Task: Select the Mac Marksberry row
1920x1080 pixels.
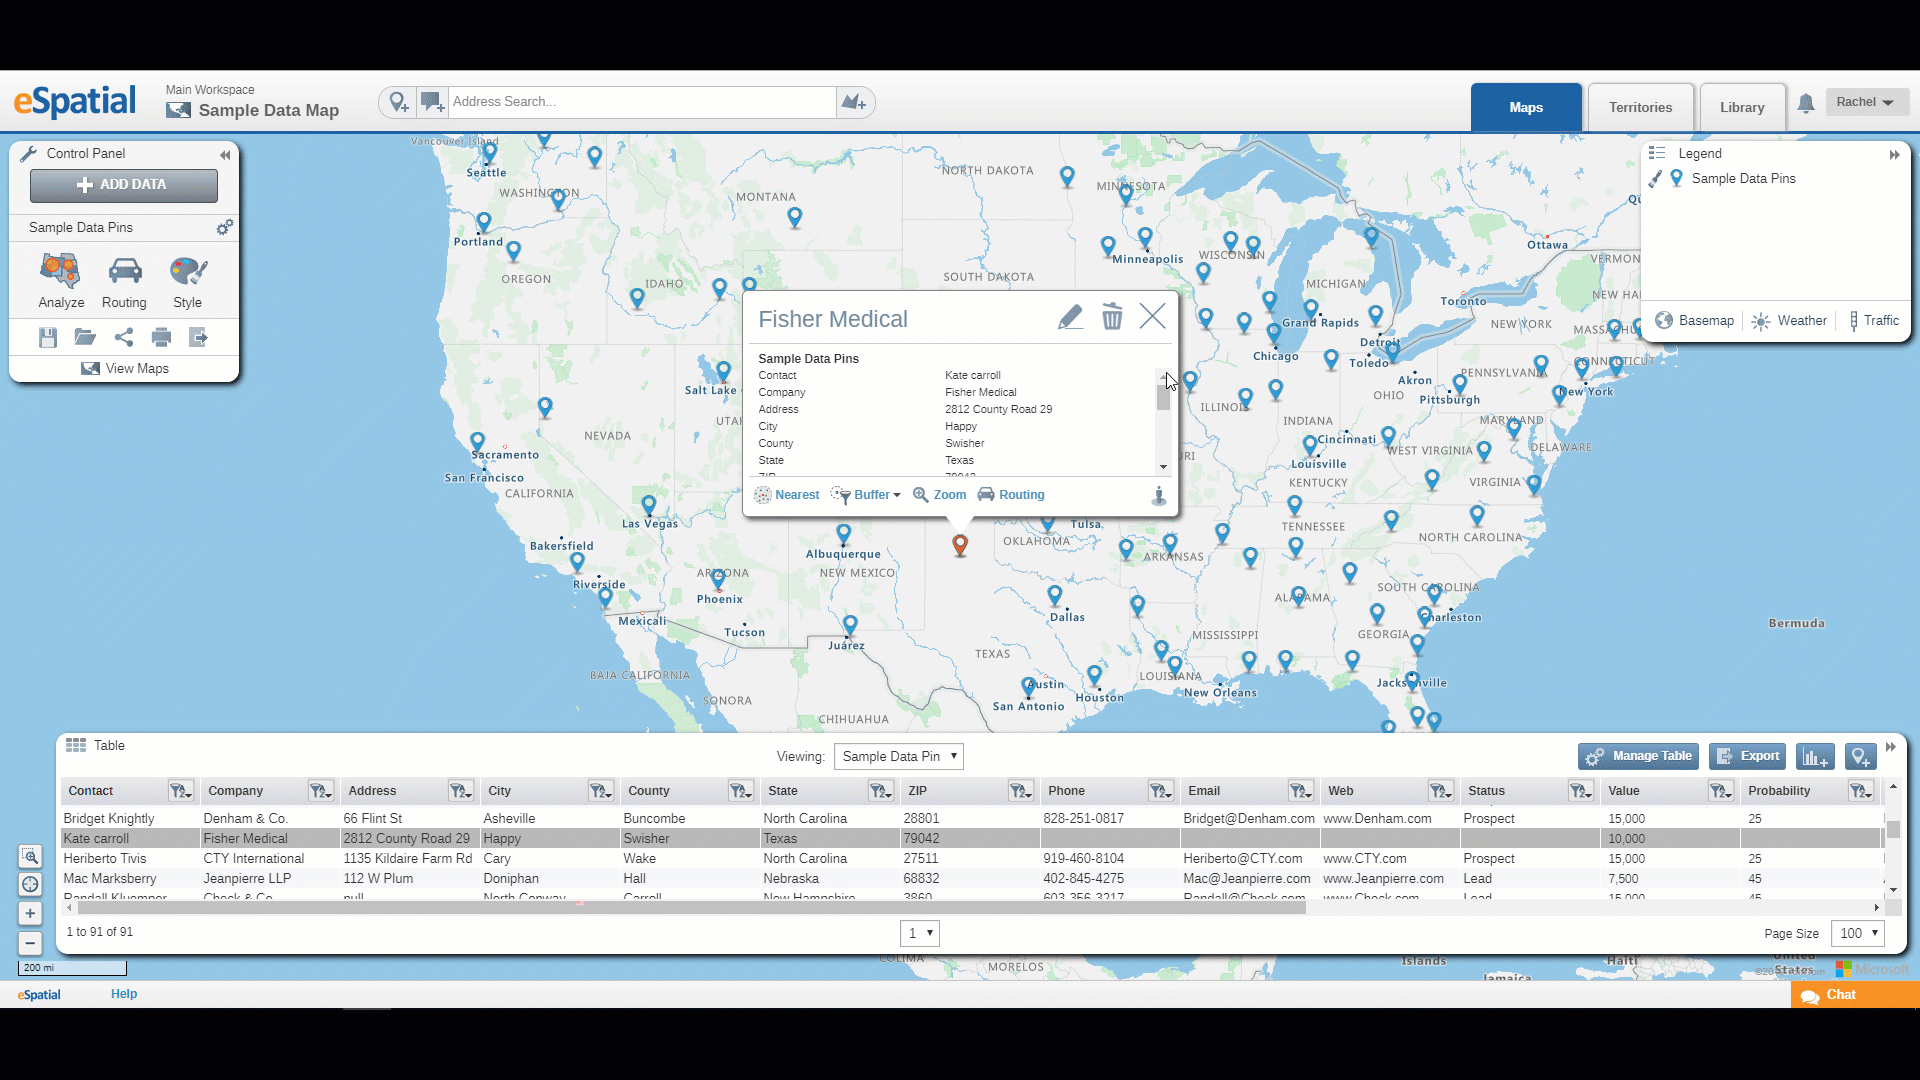Action: [x=970, y=878]
